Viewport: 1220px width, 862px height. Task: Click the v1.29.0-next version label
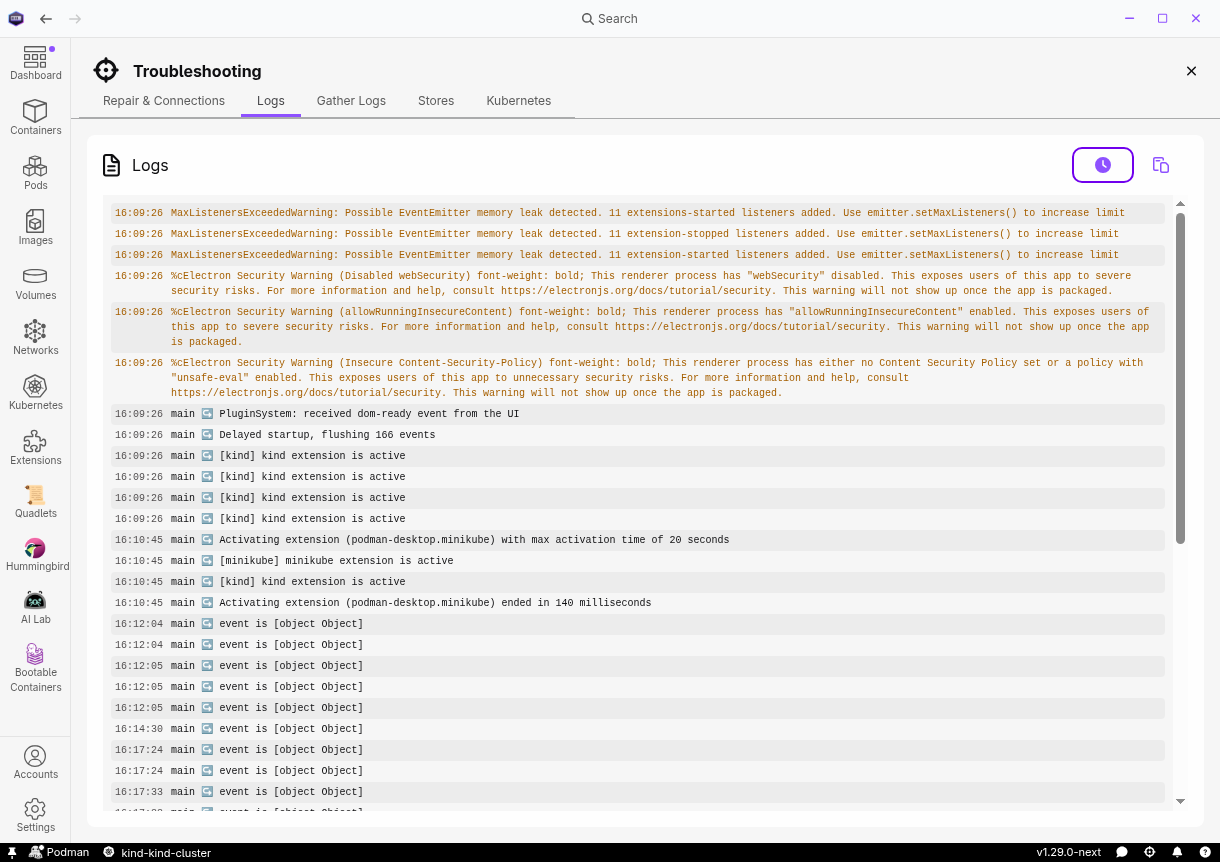click(x=1068, y=852)
